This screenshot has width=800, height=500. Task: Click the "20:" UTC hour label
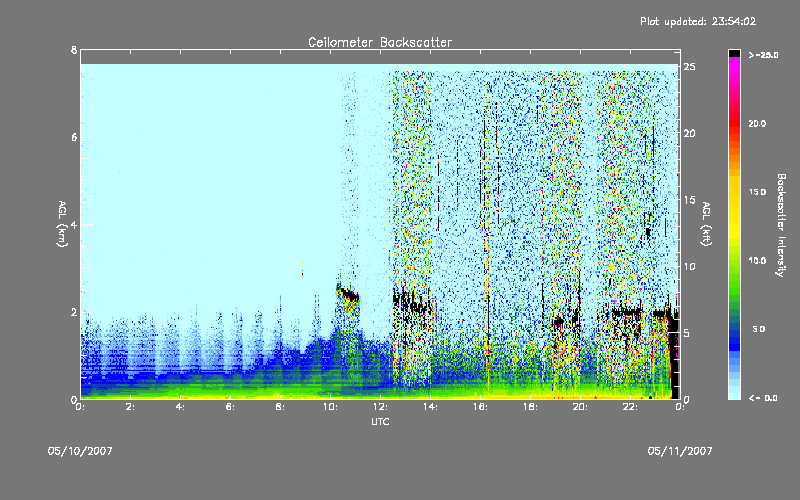click(x=580, y=407)
